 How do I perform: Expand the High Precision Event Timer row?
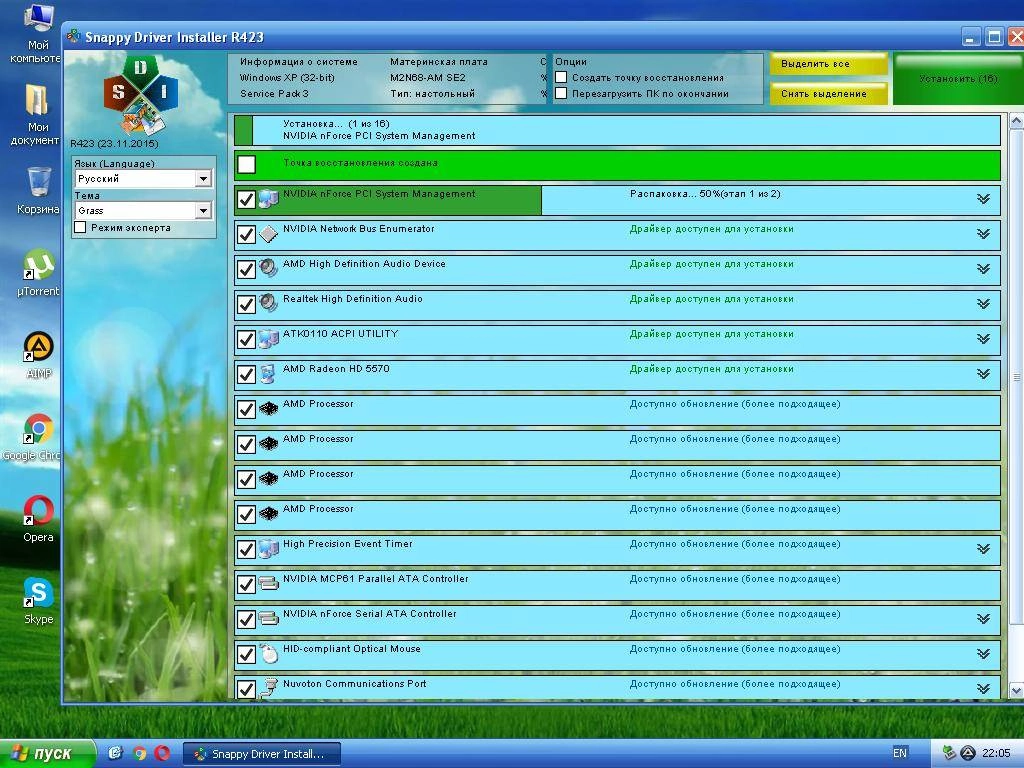983,549
